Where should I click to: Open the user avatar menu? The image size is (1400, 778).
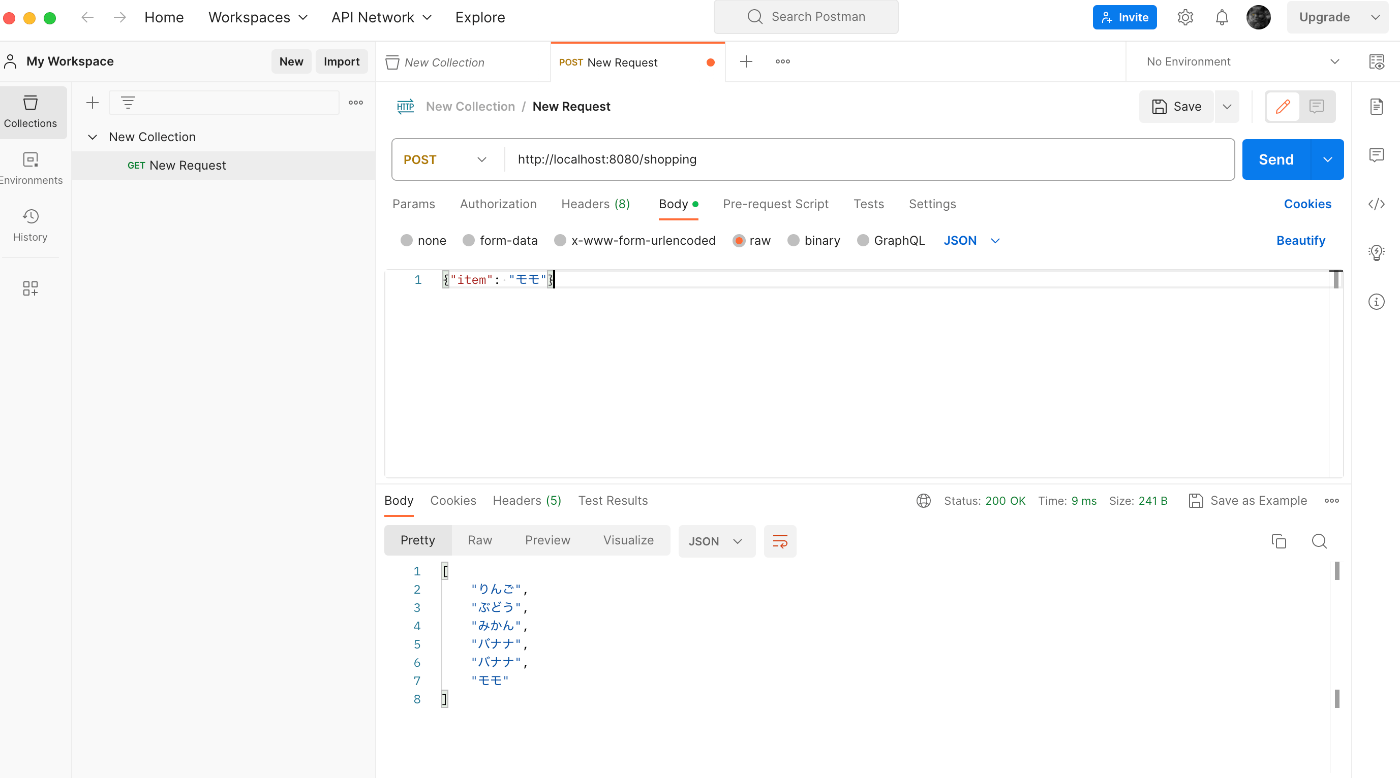1258,17
